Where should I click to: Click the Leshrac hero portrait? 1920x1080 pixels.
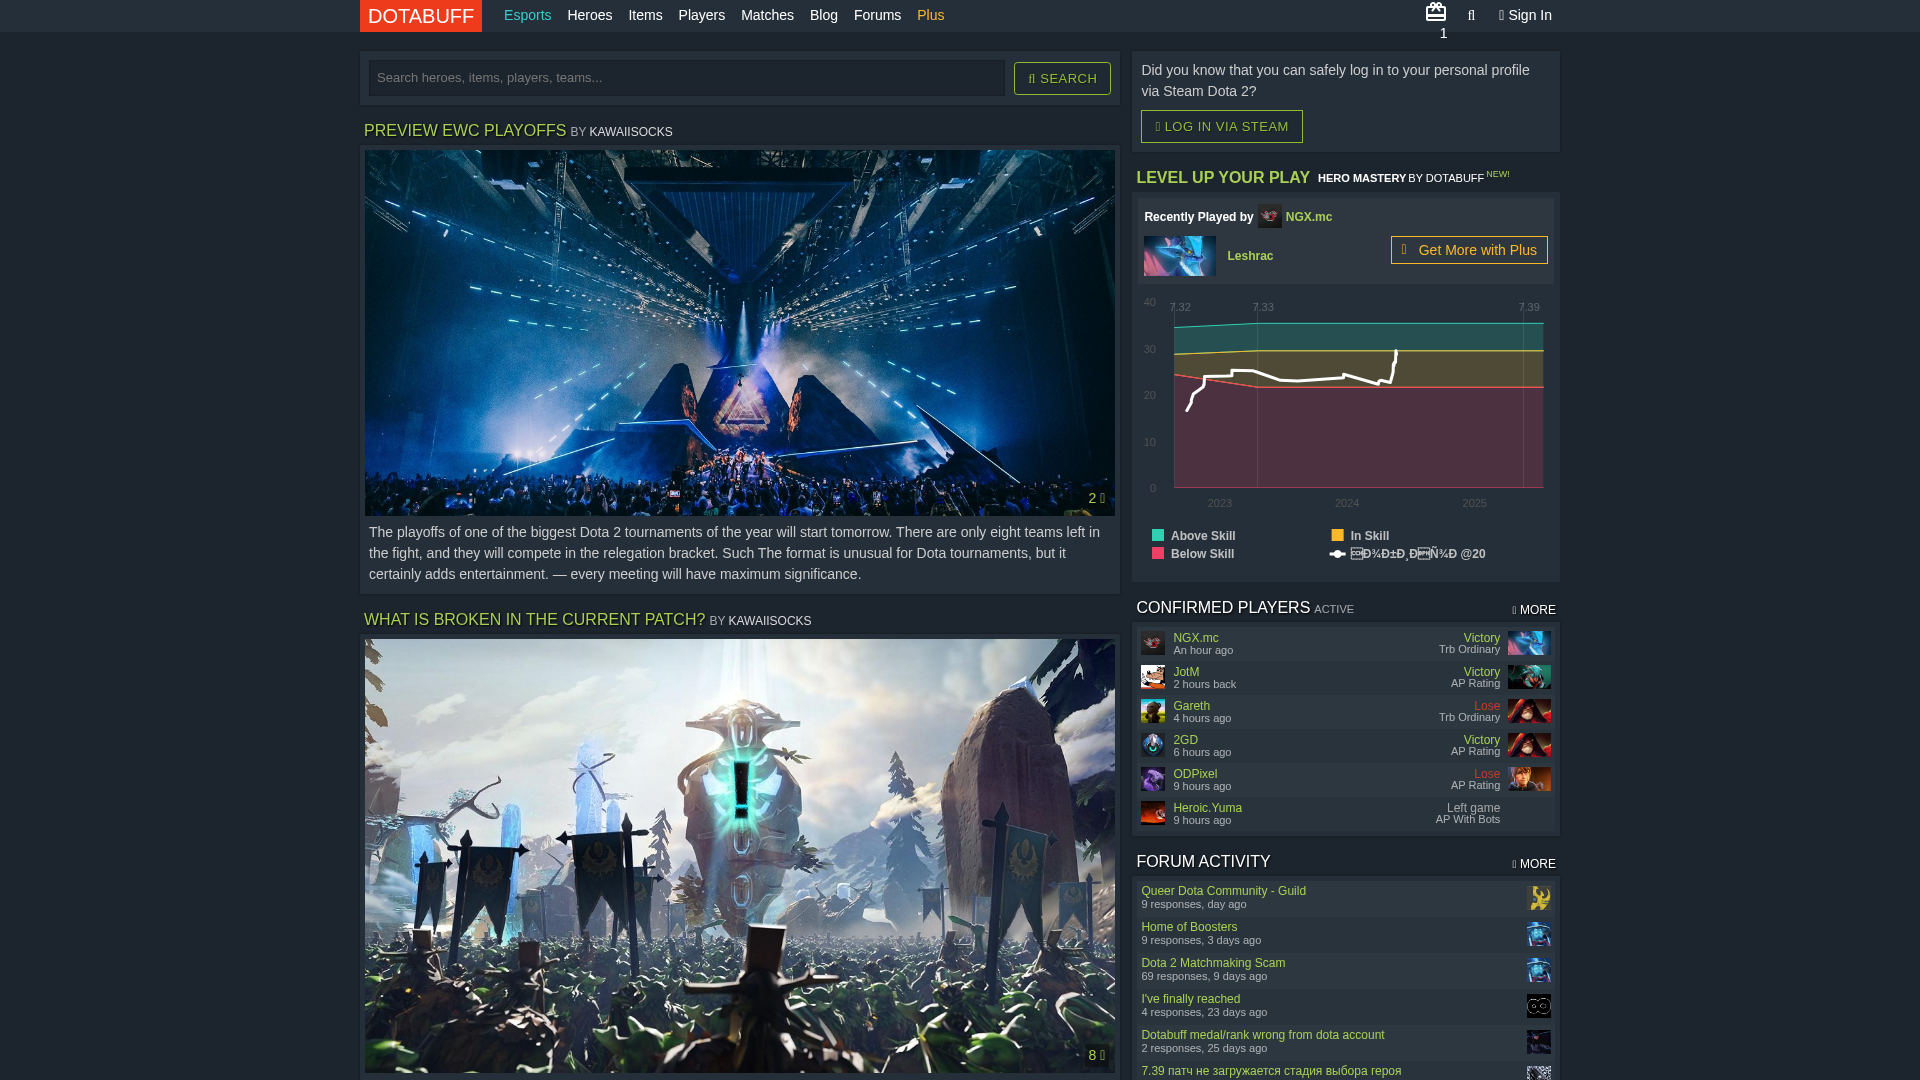[1179, 256]
